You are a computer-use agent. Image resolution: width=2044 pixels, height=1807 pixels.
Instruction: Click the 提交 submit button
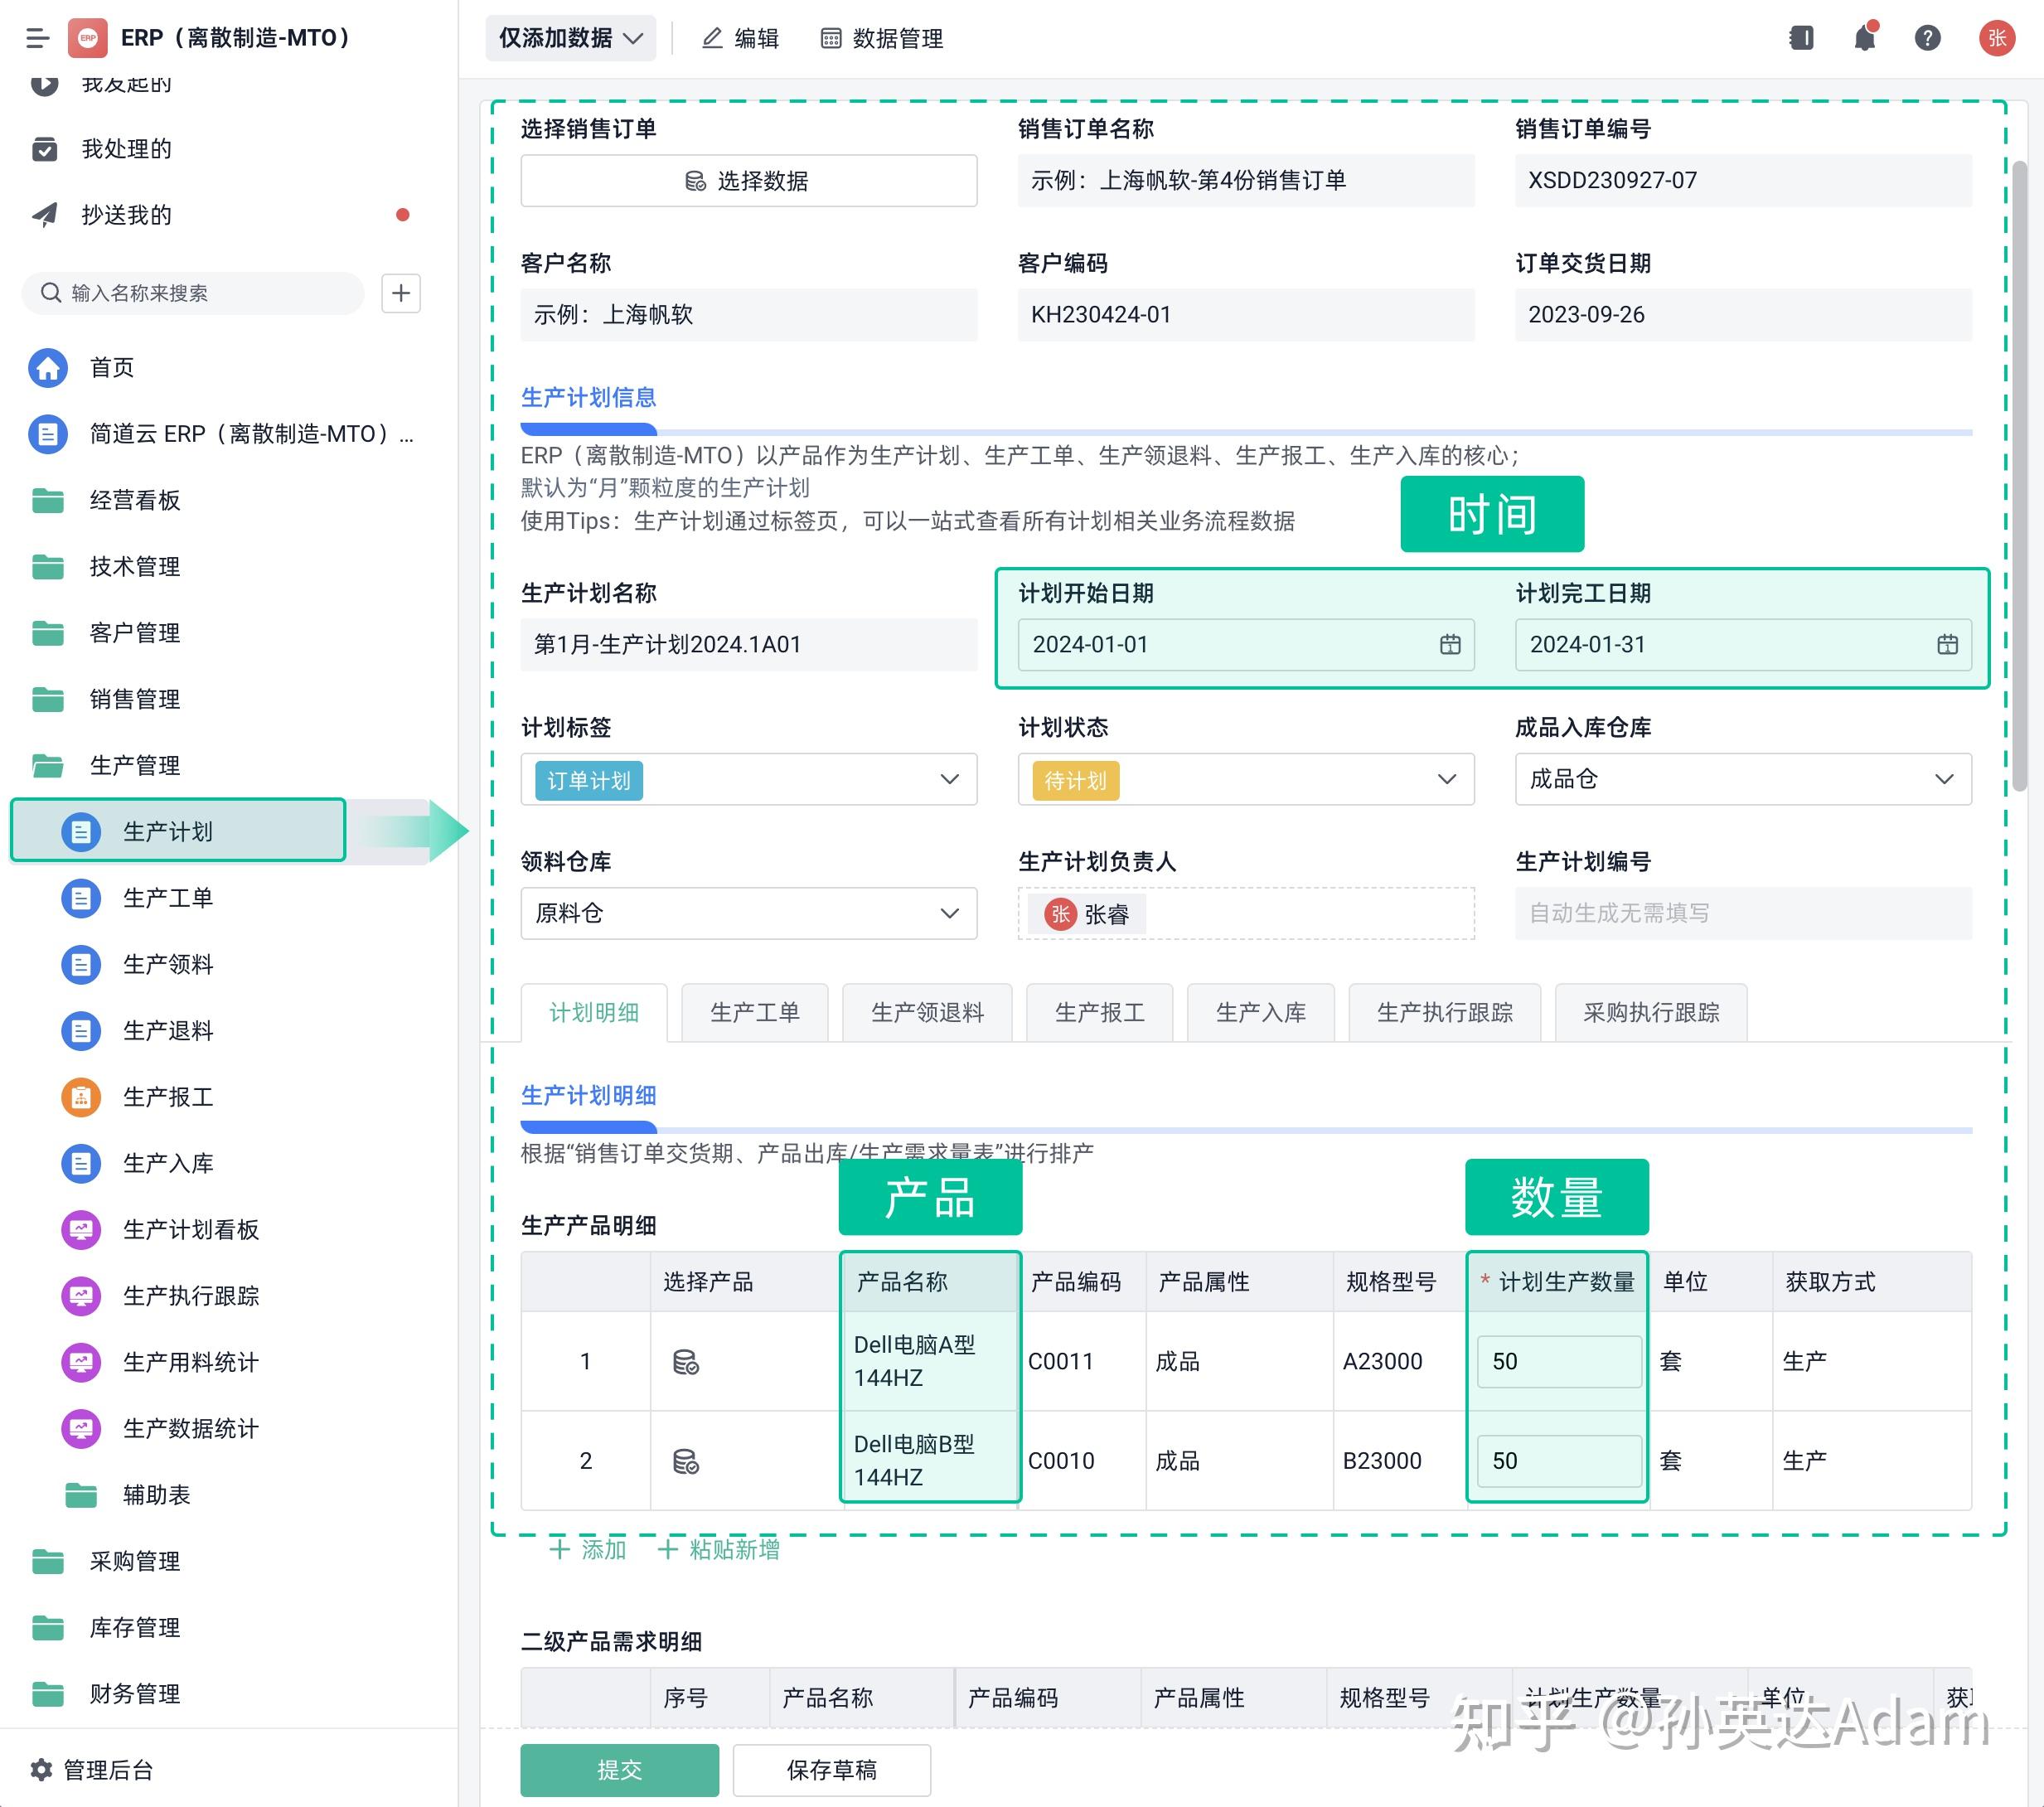[619, 1769]
